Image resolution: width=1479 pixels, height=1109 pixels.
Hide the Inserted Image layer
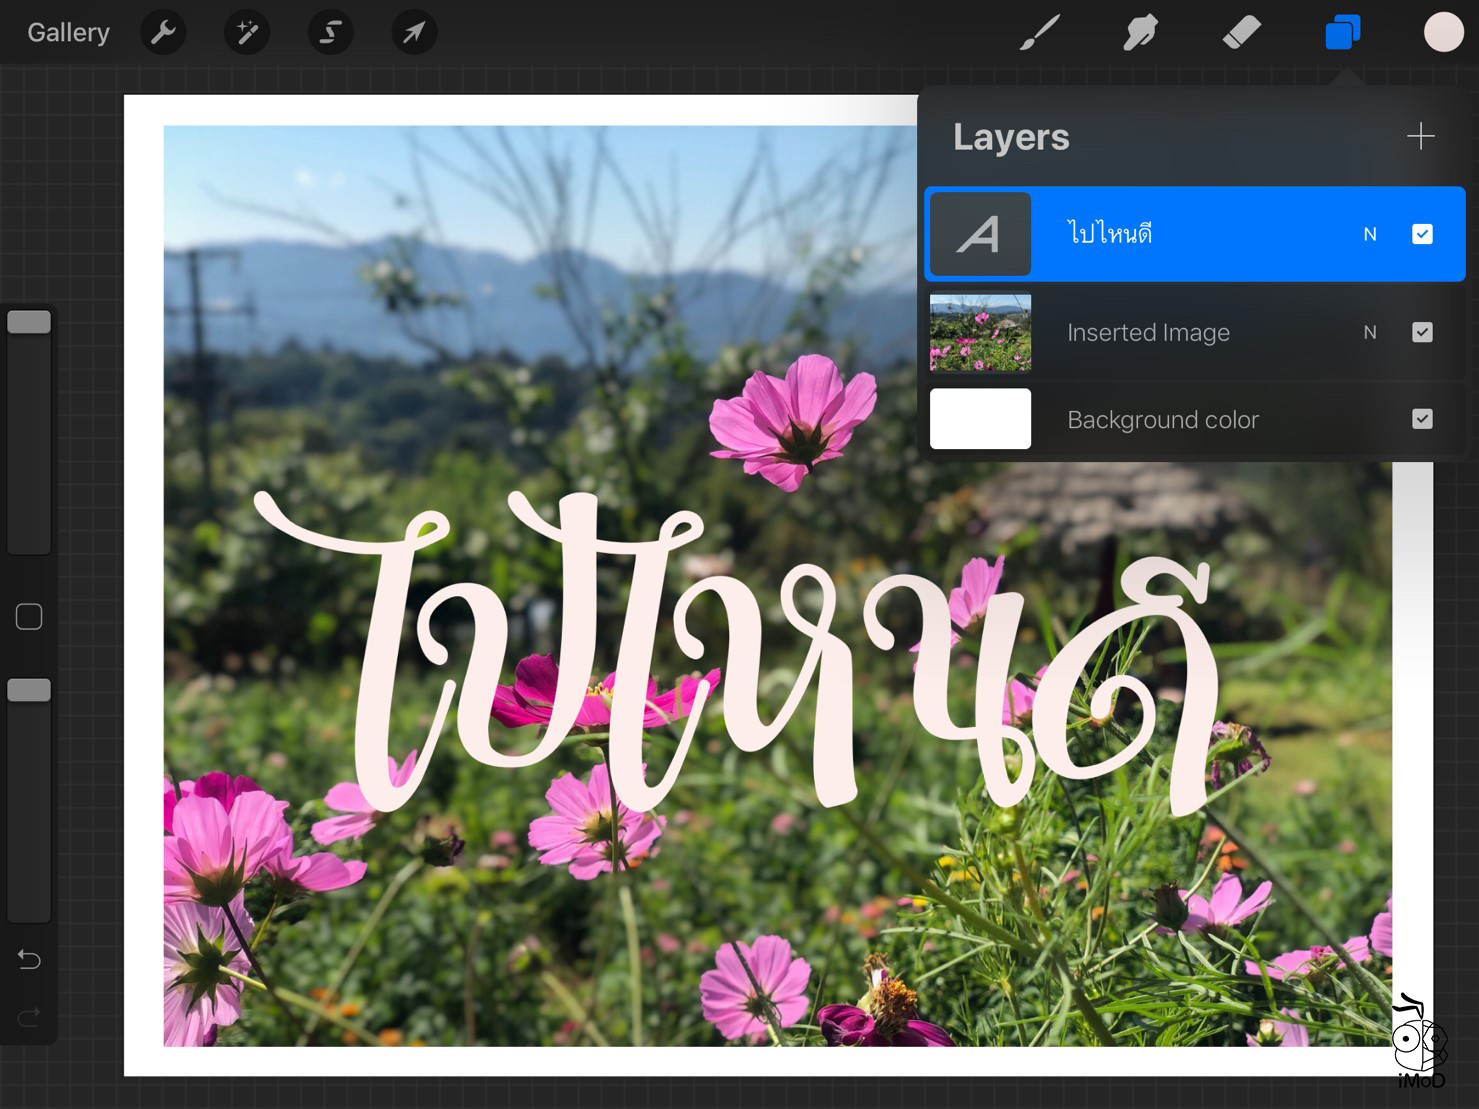tap(1421, 332)
